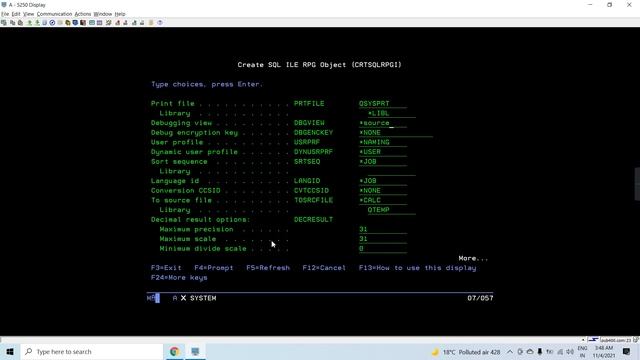Viewport: 640px width, 360px height.
Task: Show hidden system tray icons
Action: [x=510, y=351]
